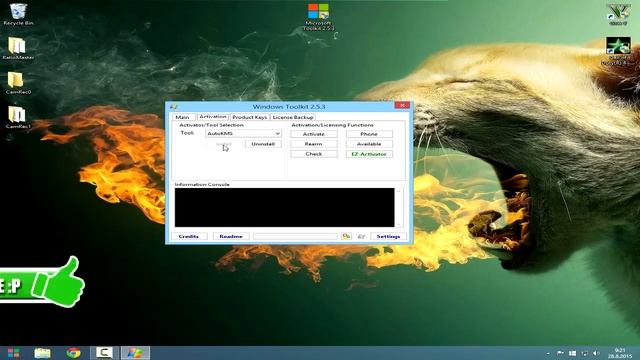Open the taskbar clock and date
Viewport: 640px width, 360px height.
click(620, 353)
